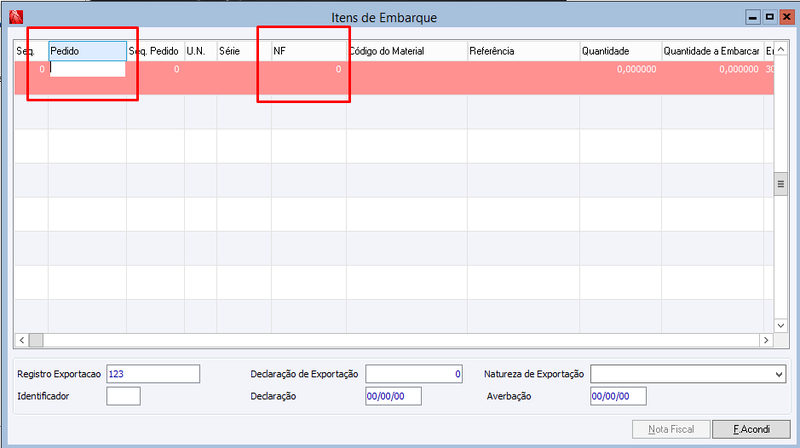Click the horizontal scrollbar thumb

pyautogui.click(x=36, y=340)
